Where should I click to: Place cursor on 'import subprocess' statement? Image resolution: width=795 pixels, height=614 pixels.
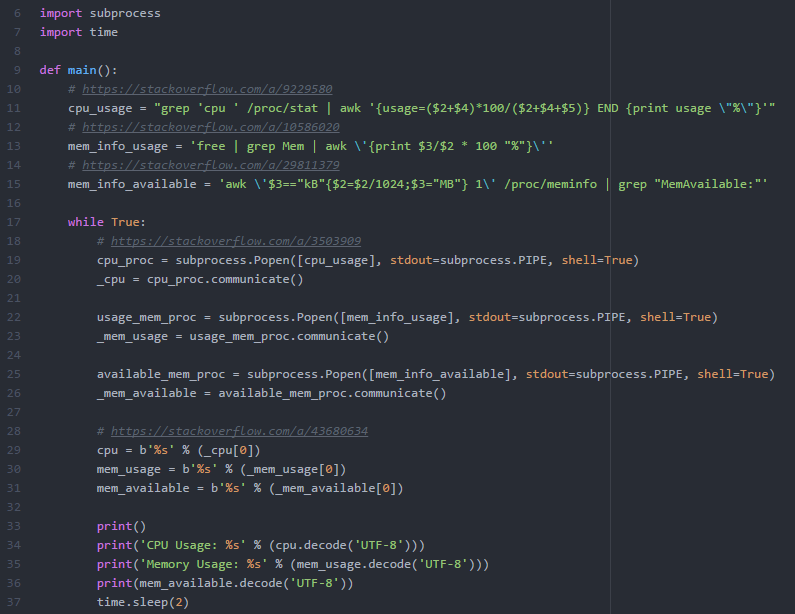[x=99, y=13]
